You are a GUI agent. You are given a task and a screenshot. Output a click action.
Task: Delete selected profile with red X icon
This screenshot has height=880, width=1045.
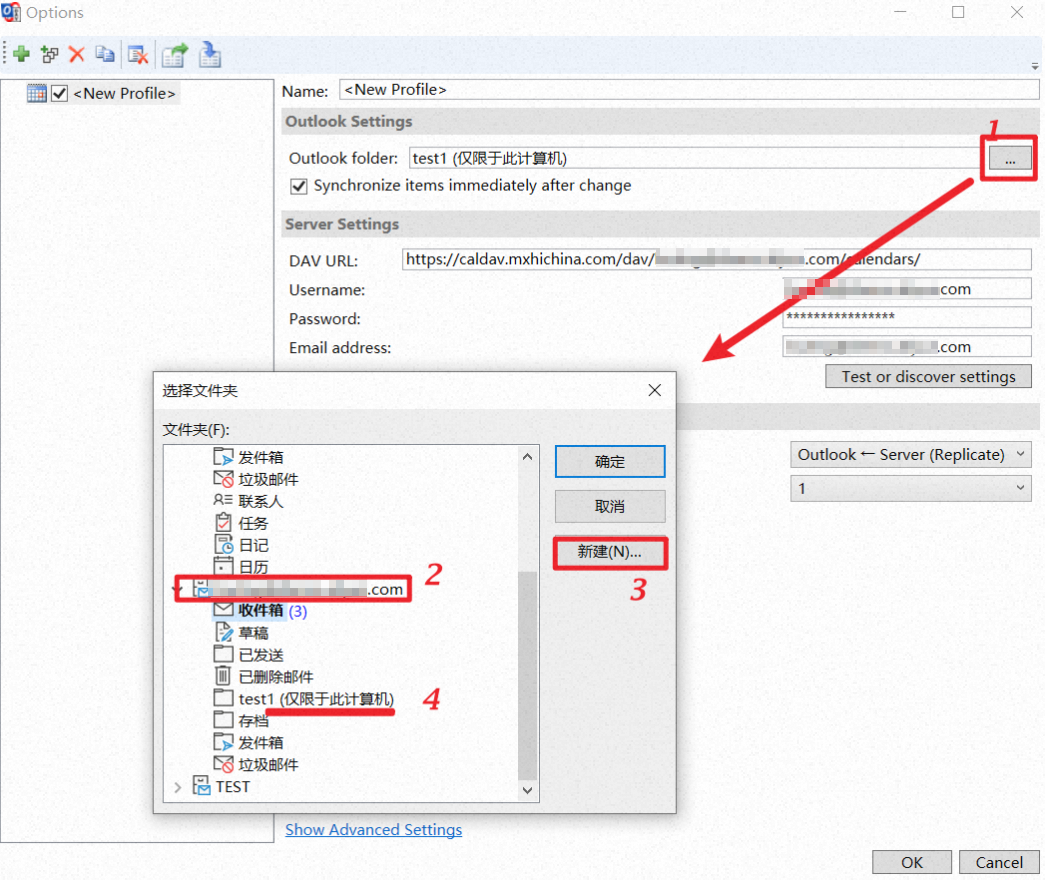pyautogui.click(x=77, y=54)
